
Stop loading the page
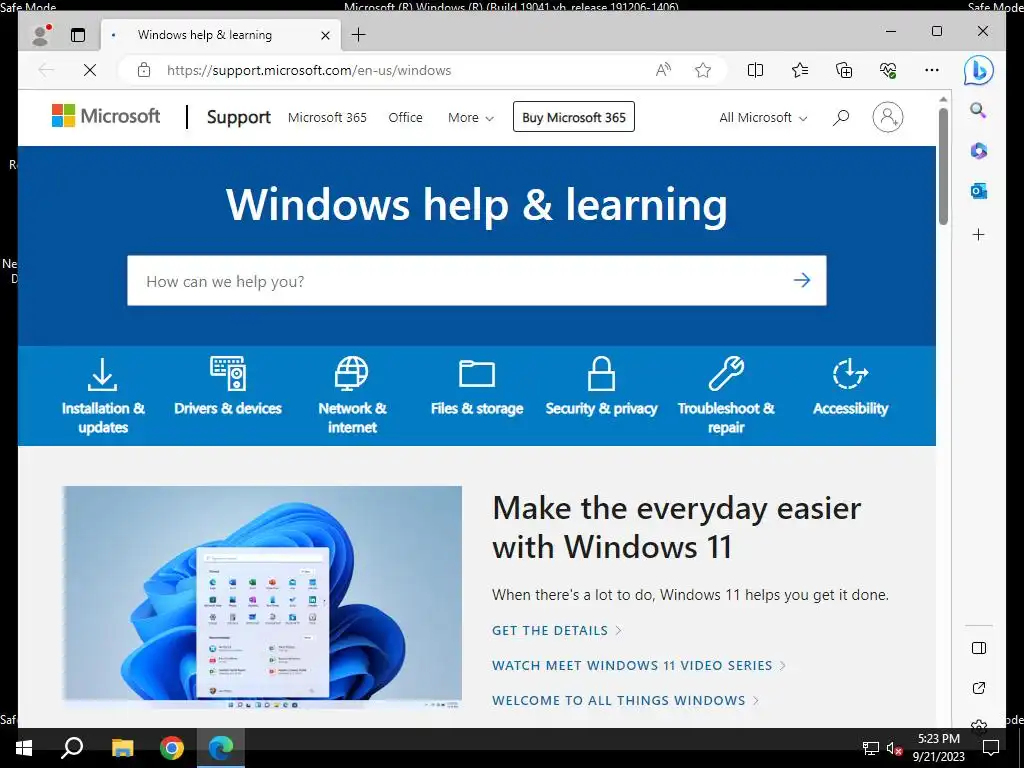click(90, 70)
